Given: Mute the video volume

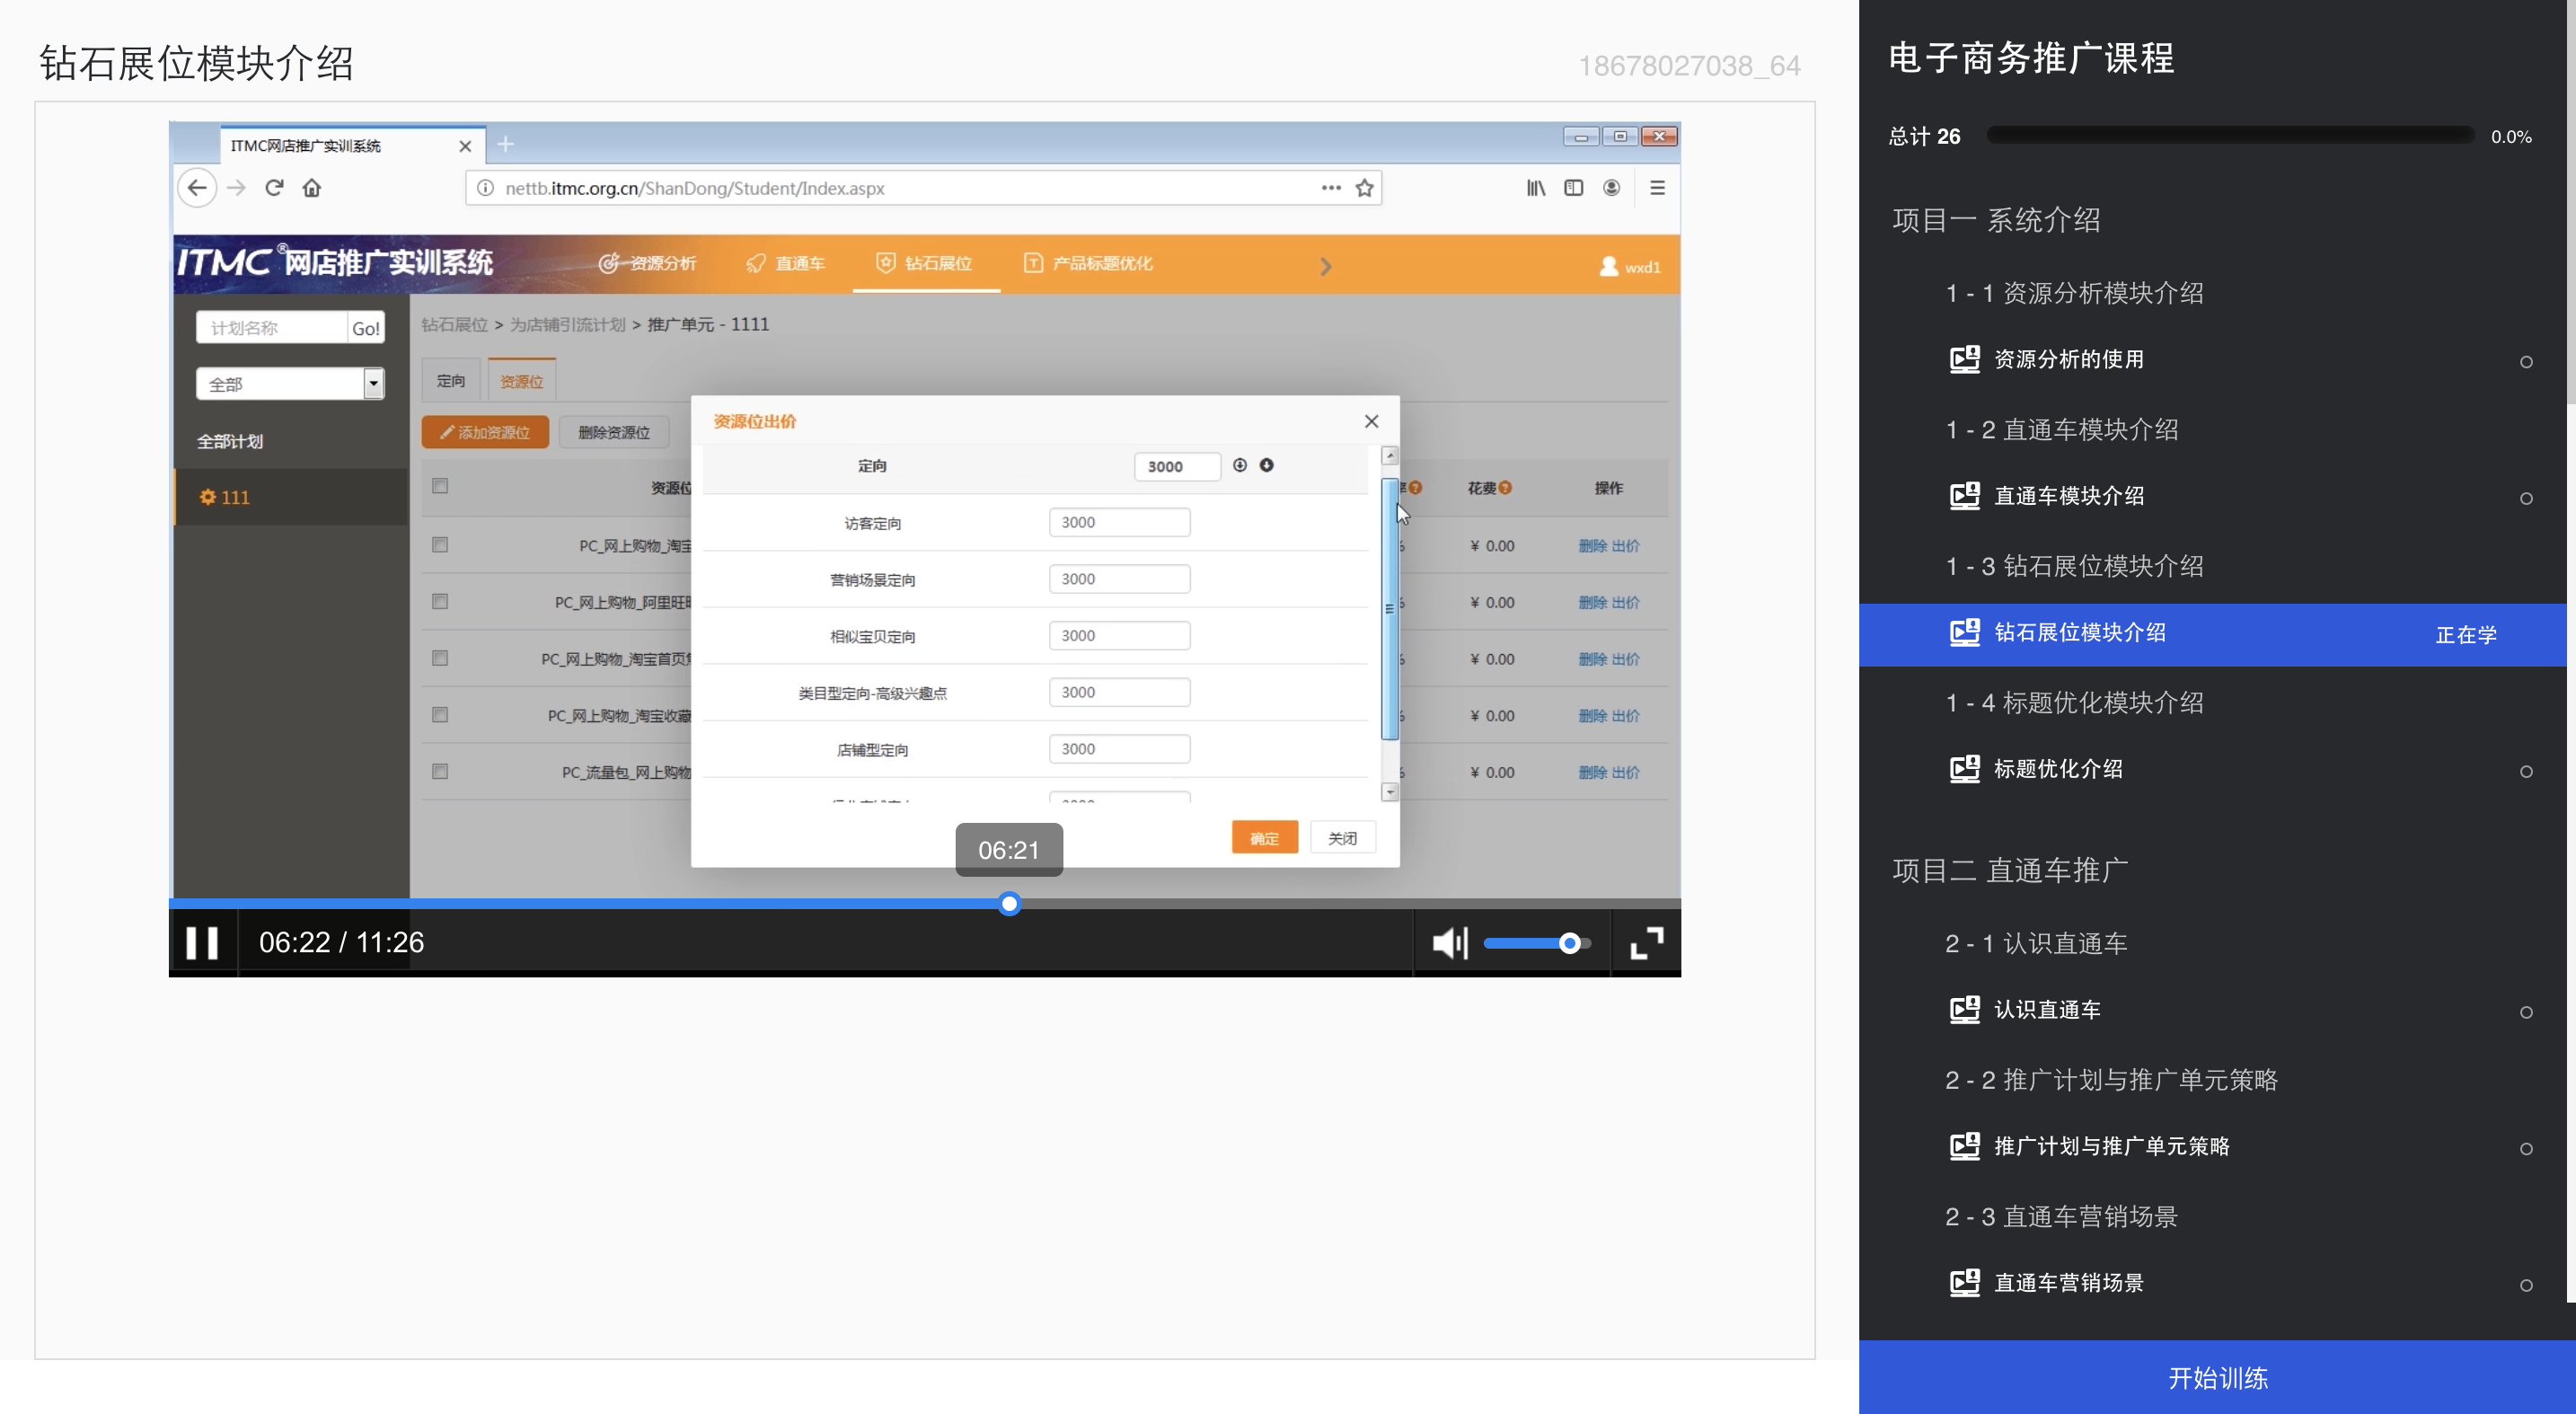Looking at the screenshot, I should (x=1449, y=942).
